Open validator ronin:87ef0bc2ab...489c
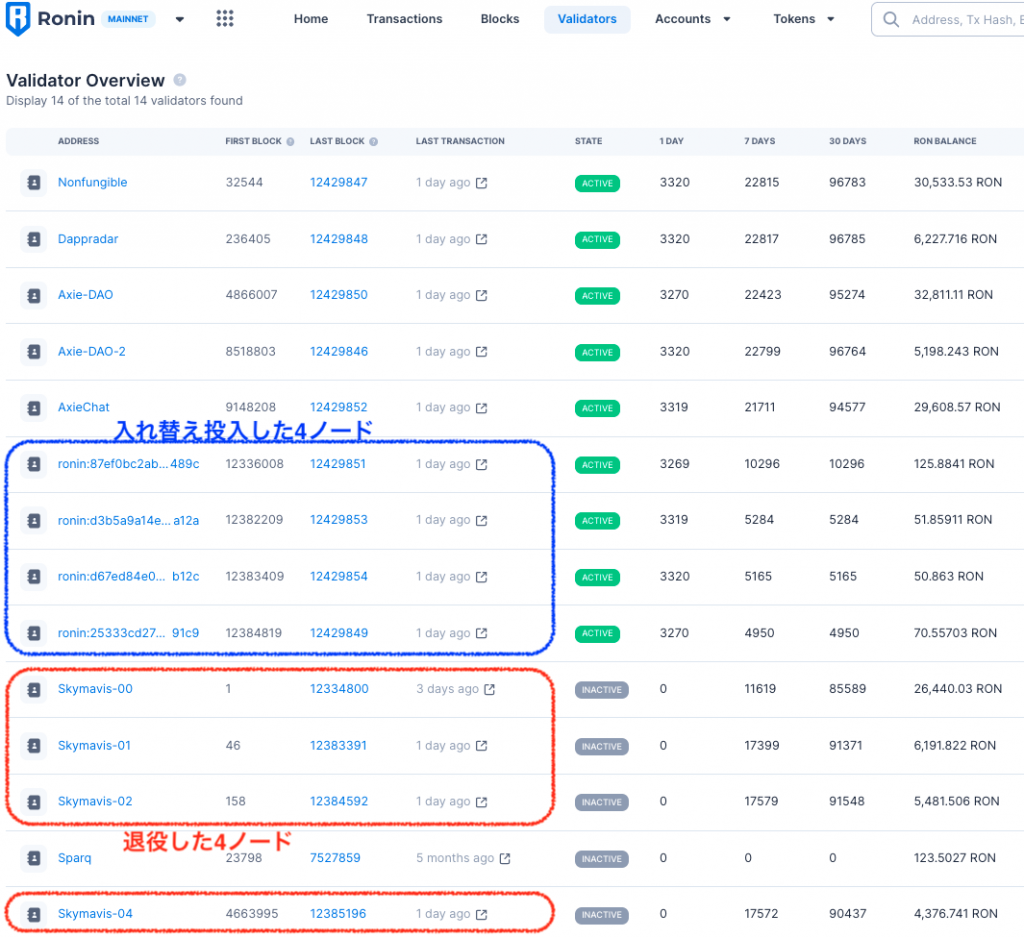 click(129, 464)
